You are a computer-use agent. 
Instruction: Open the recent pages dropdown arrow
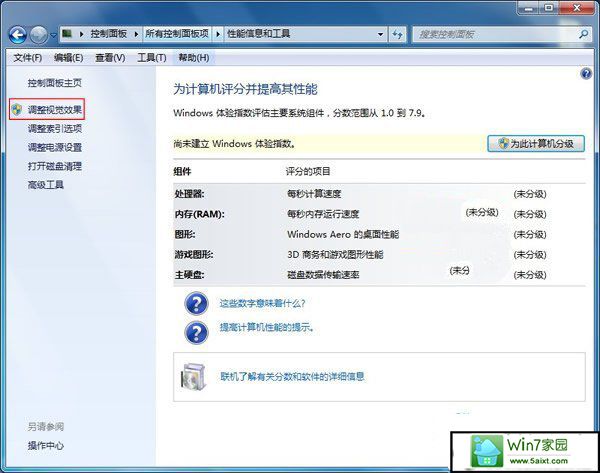[x=53, y=35]
